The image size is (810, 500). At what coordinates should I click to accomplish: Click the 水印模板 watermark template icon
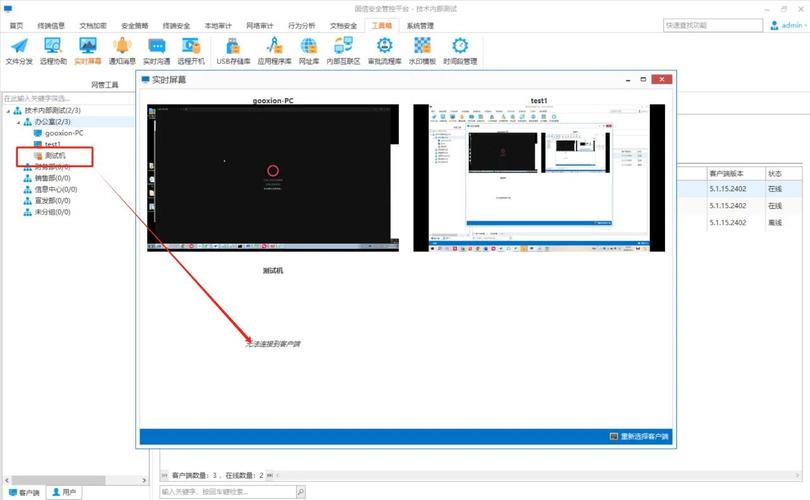tap(422, 50)
